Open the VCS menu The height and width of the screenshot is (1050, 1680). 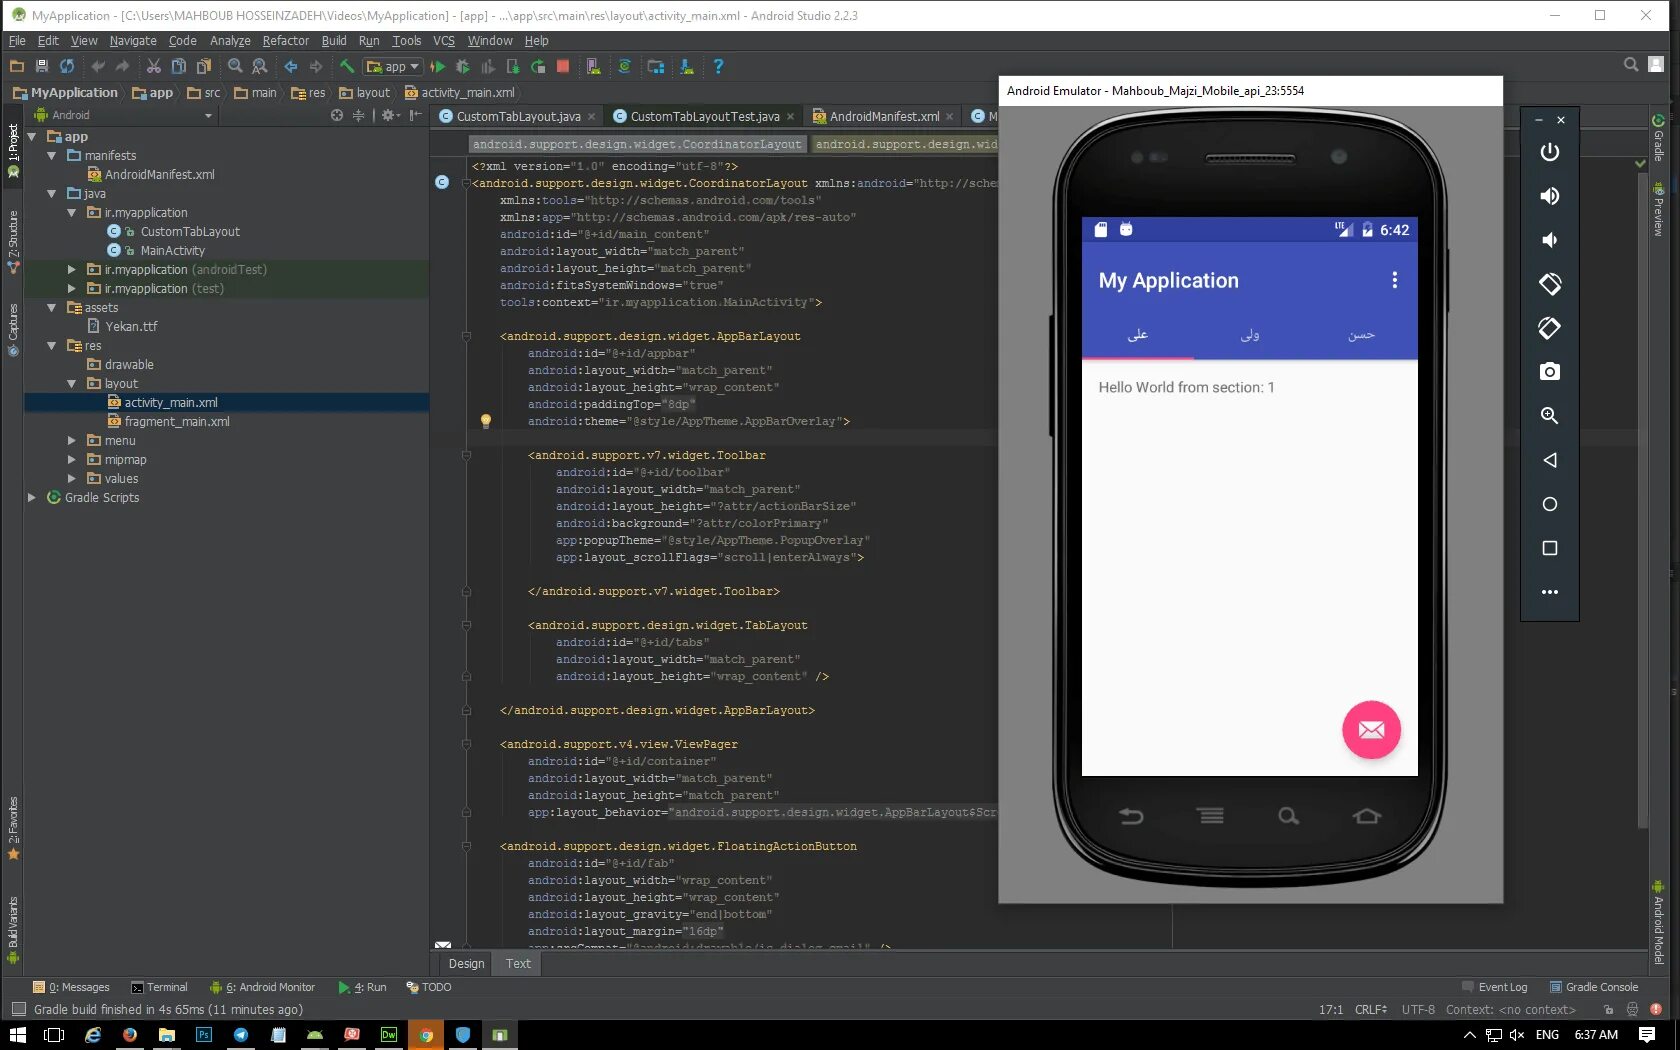(x=444, y=41)
